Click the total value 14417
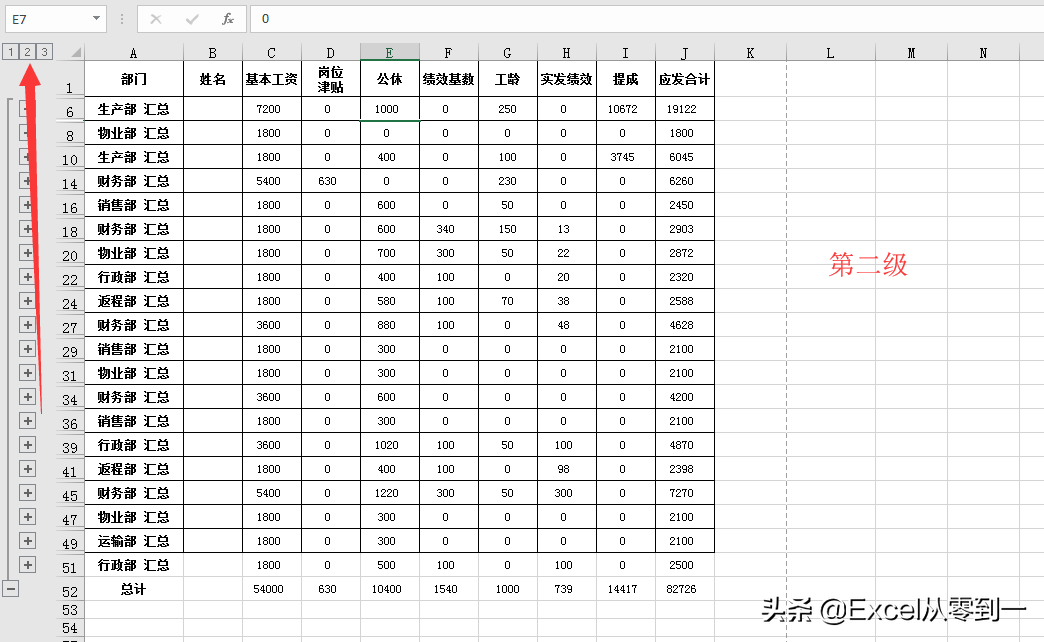This screenshot has height=642, width=1044. pos(626,589)
